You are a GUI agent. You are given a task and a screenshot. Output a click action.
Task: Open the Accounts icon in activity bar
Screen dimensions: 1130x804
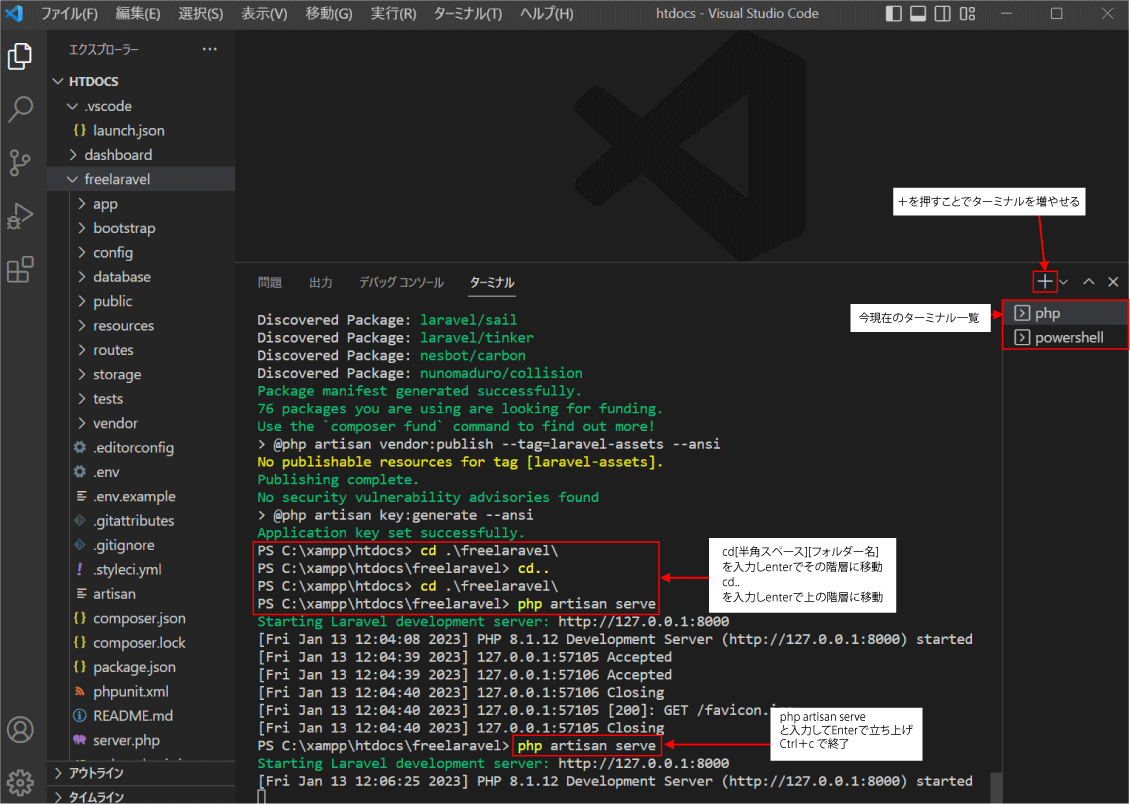point(20,729)
